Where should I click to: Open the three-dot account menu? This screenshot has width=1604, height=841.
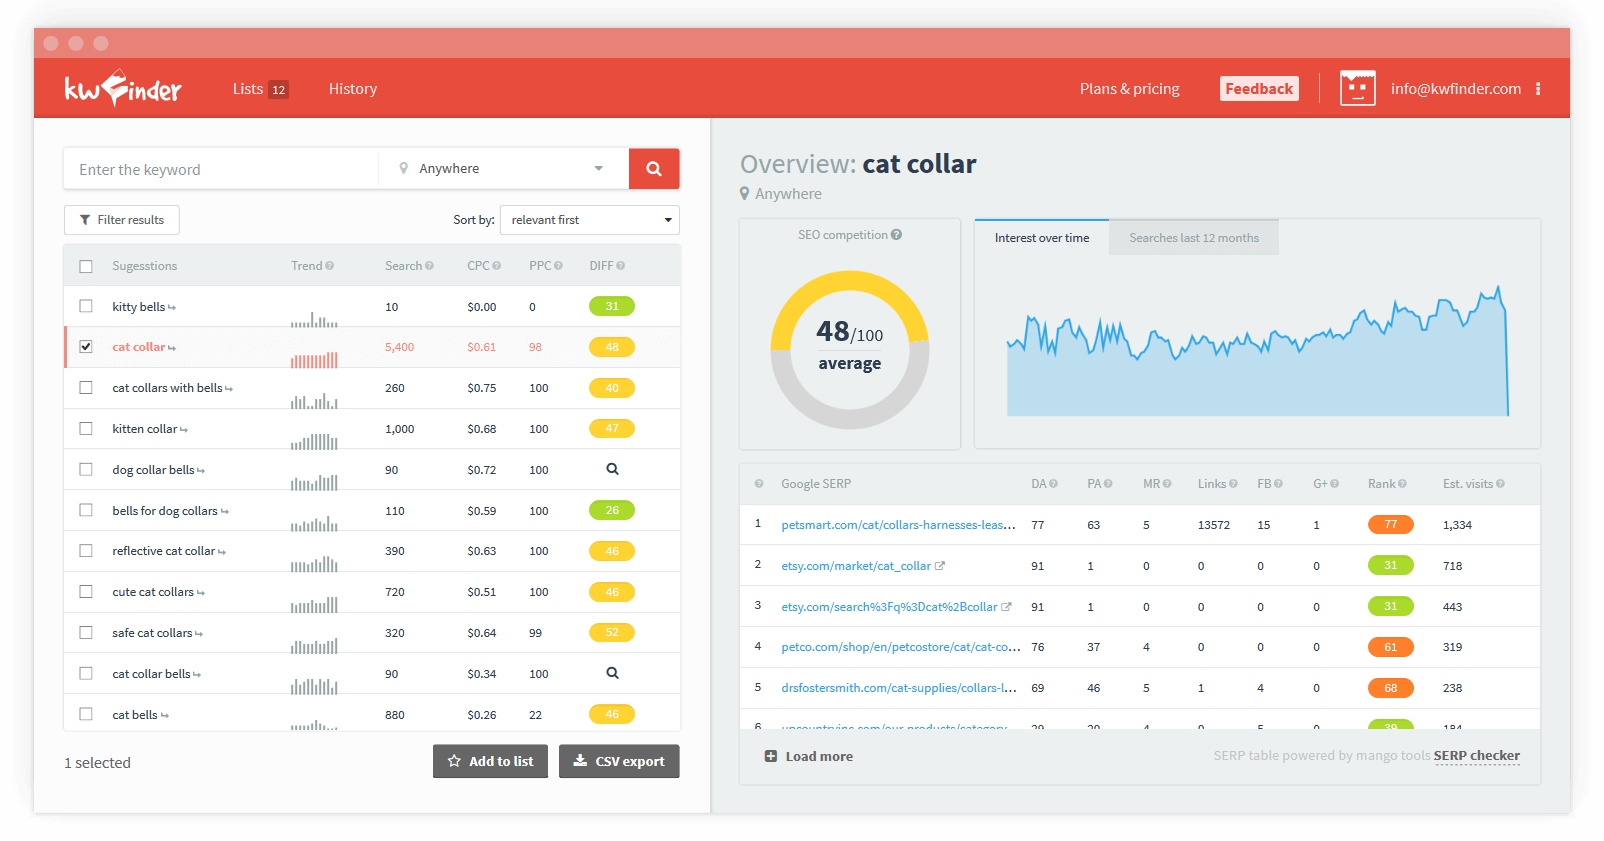tap(1538, 89)
